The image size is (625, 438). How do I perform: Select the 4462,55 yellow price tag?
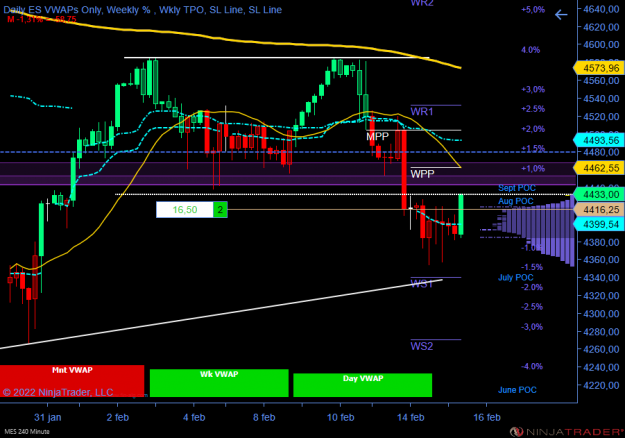599,168
